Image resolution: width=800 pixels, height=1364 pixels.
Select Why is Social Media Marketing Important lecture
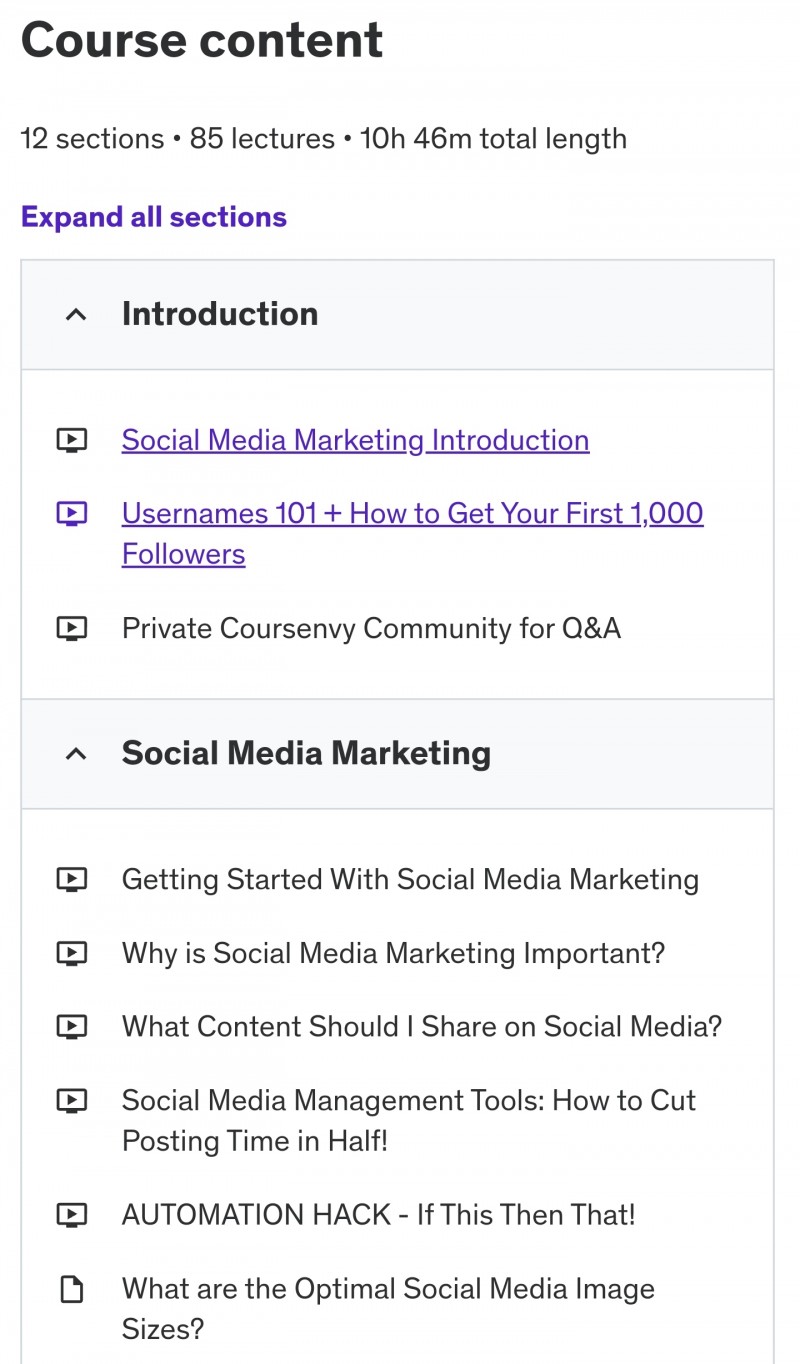coord(393,953)
